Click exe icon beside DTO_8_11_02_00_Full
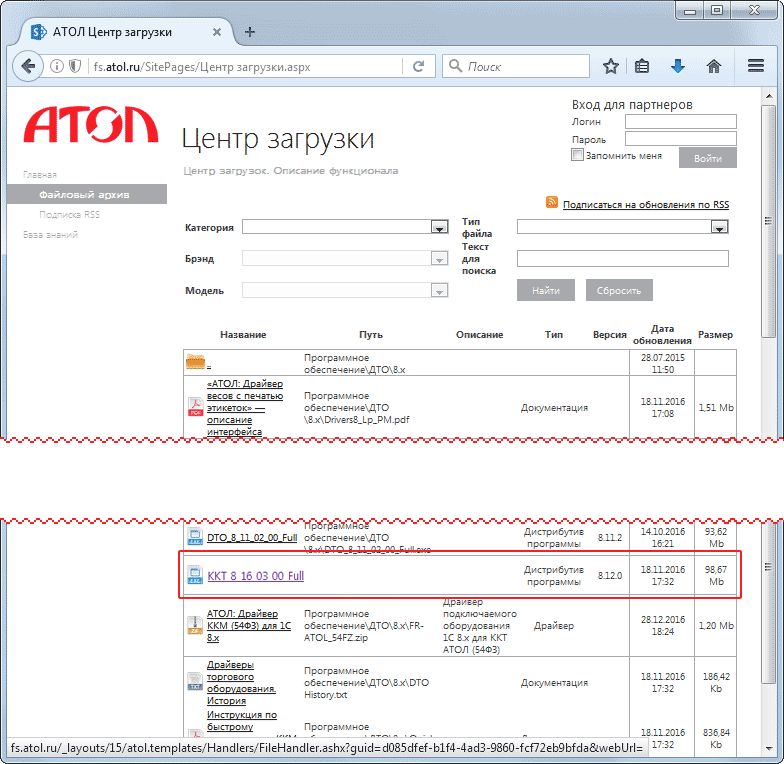The image size is (784, 764). pyautogui.click(x=195, y=536)
